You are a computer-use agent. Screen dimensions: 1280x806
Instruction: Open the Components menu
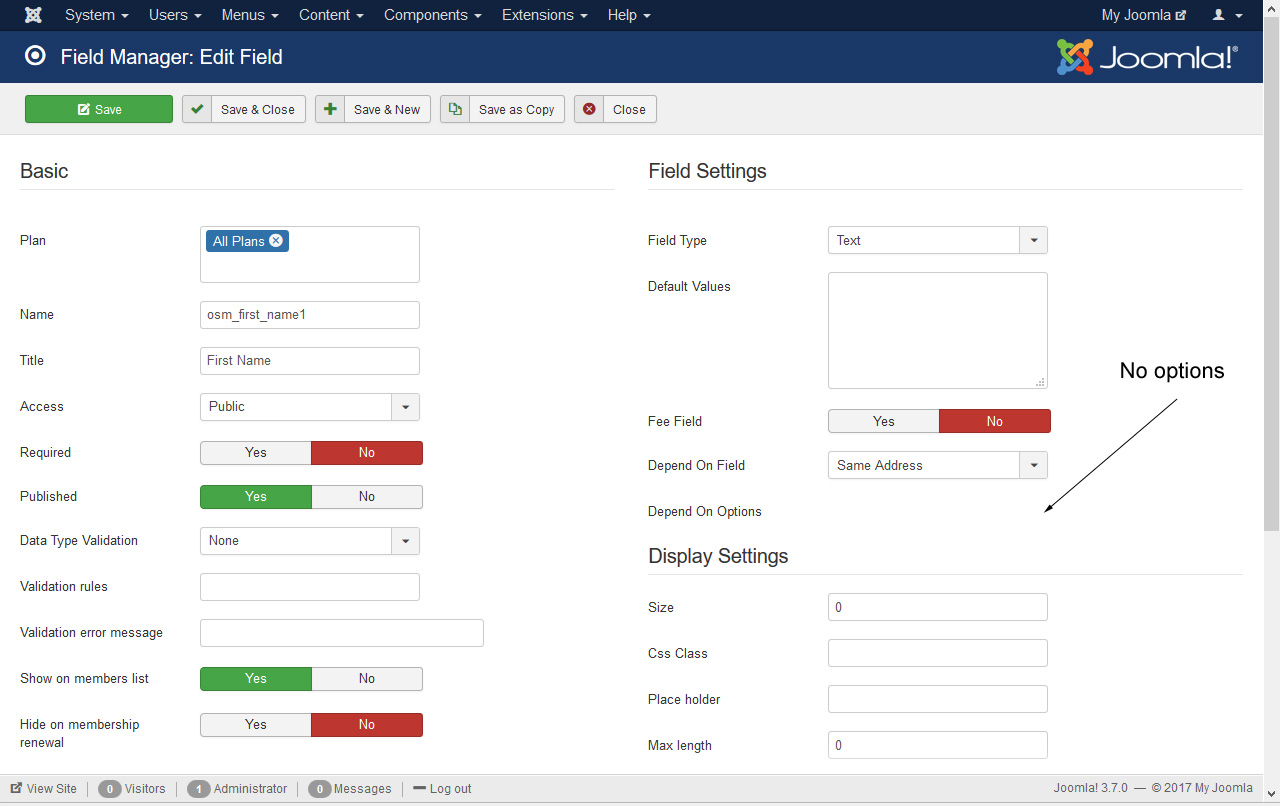pyautogui.click(x=432, y=15)
